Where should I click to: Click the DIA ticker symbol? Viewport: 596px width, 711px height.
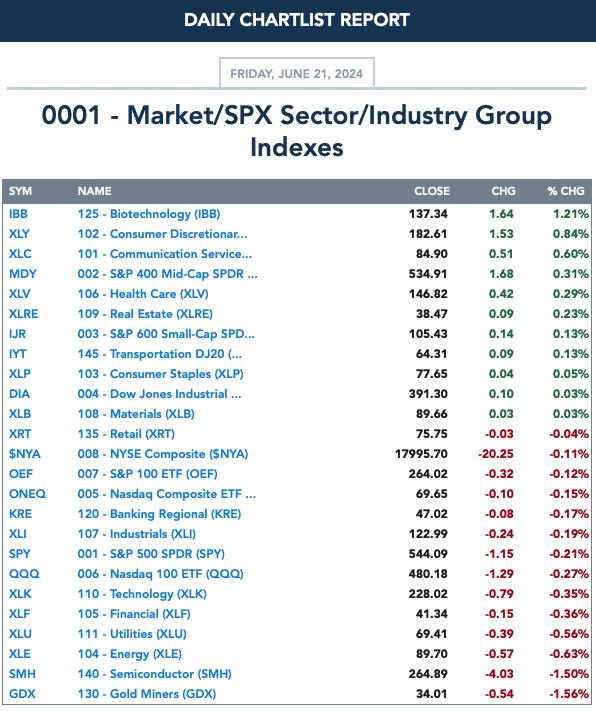[19, 394]
